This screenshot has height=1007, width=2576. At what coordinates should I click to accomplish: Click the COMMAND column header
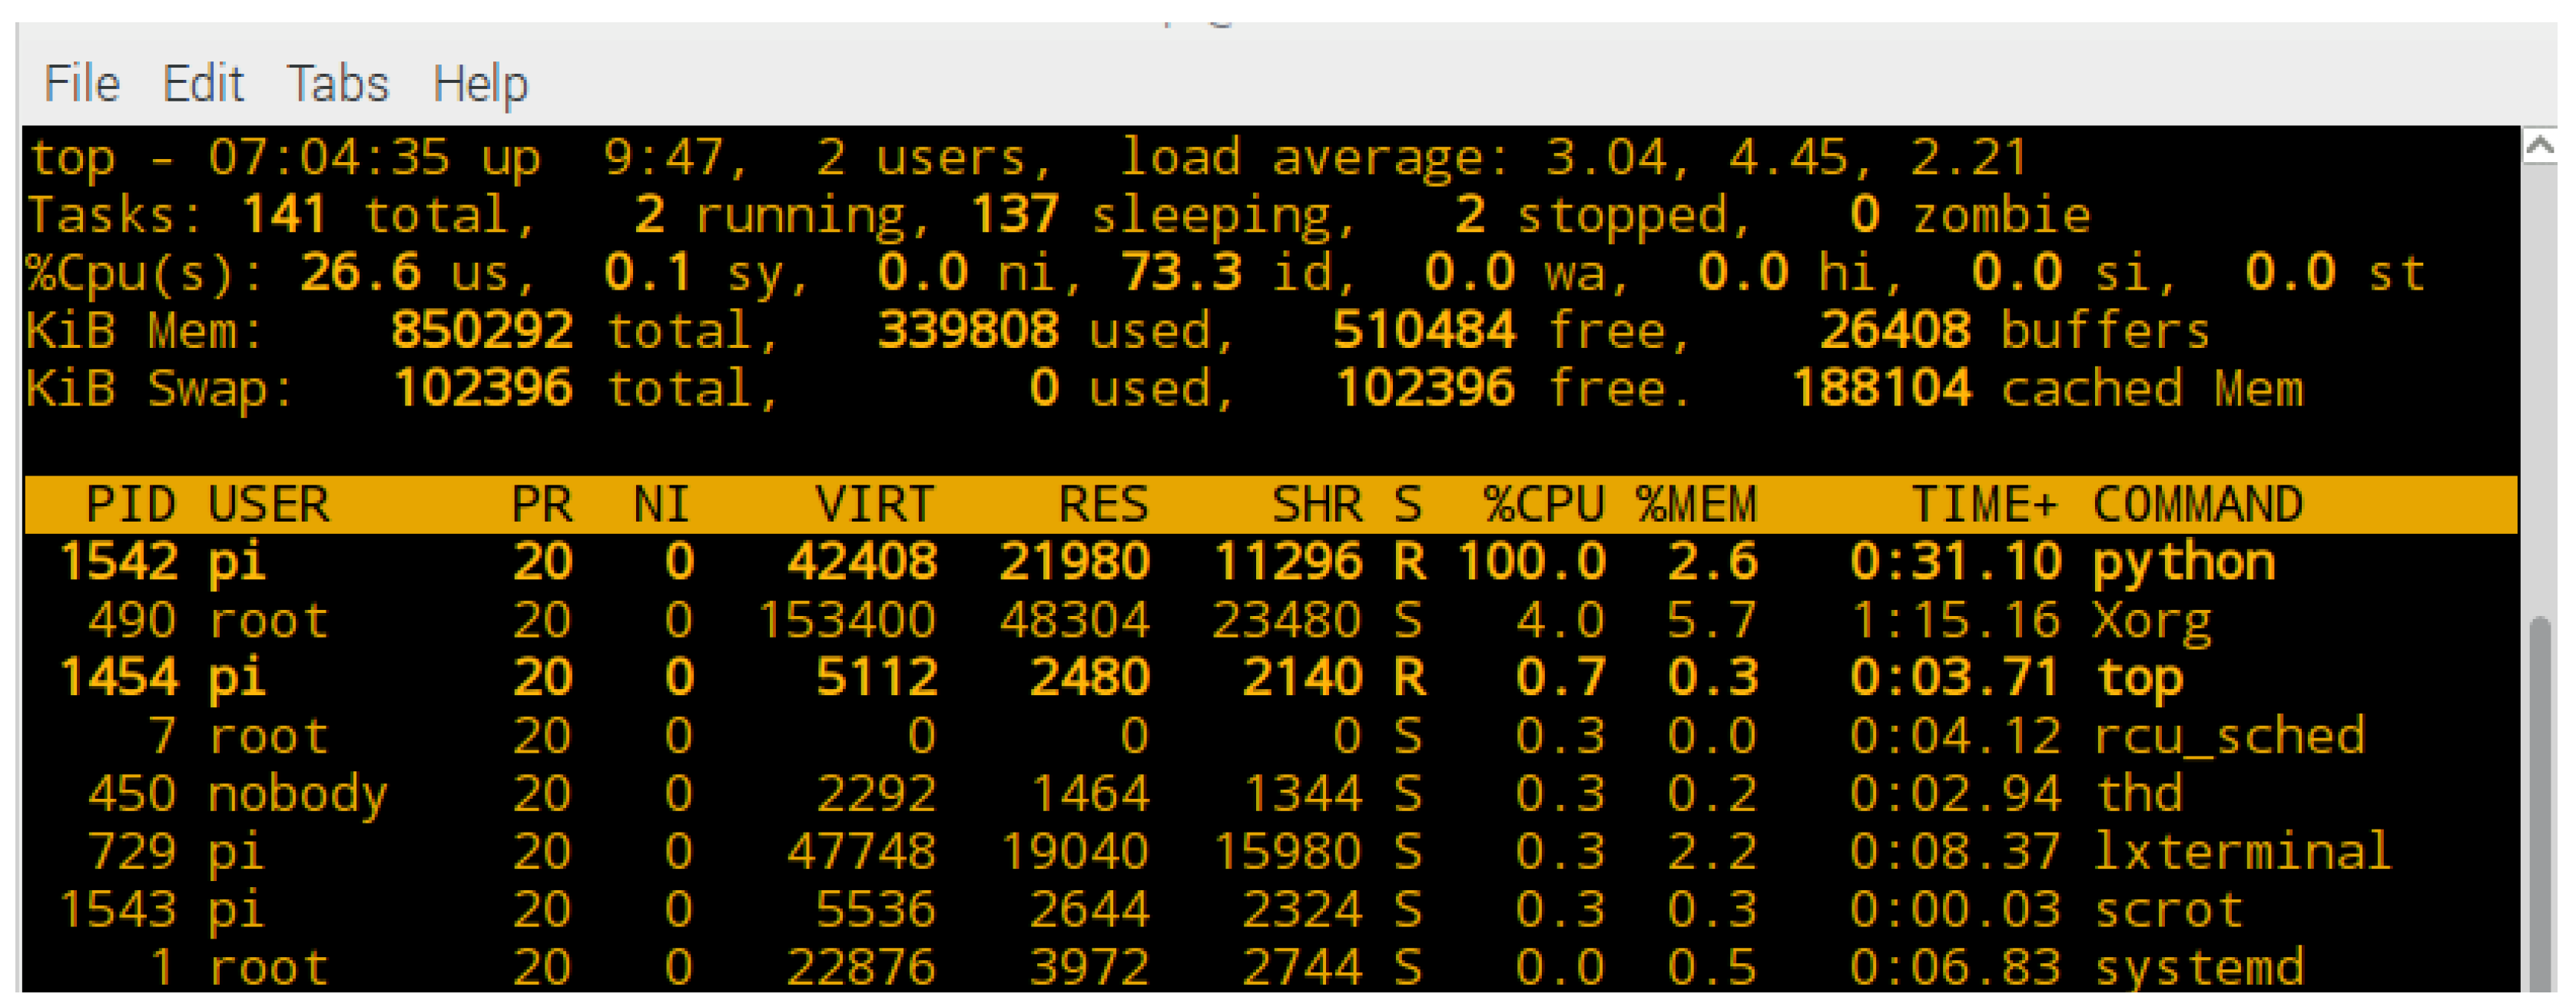[2197, 505]
